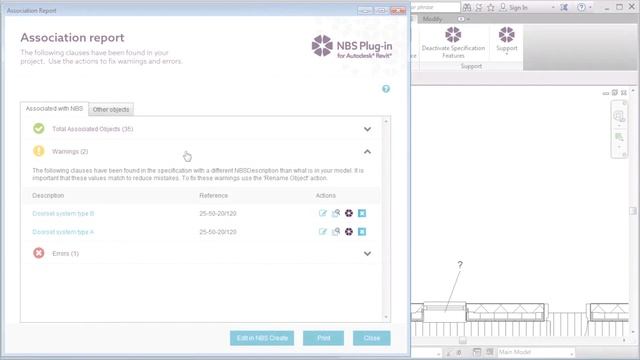Click the report list vertical scrollbar down arrow
The height and width of the screenshot is (360, 640).
coord(386,317)
